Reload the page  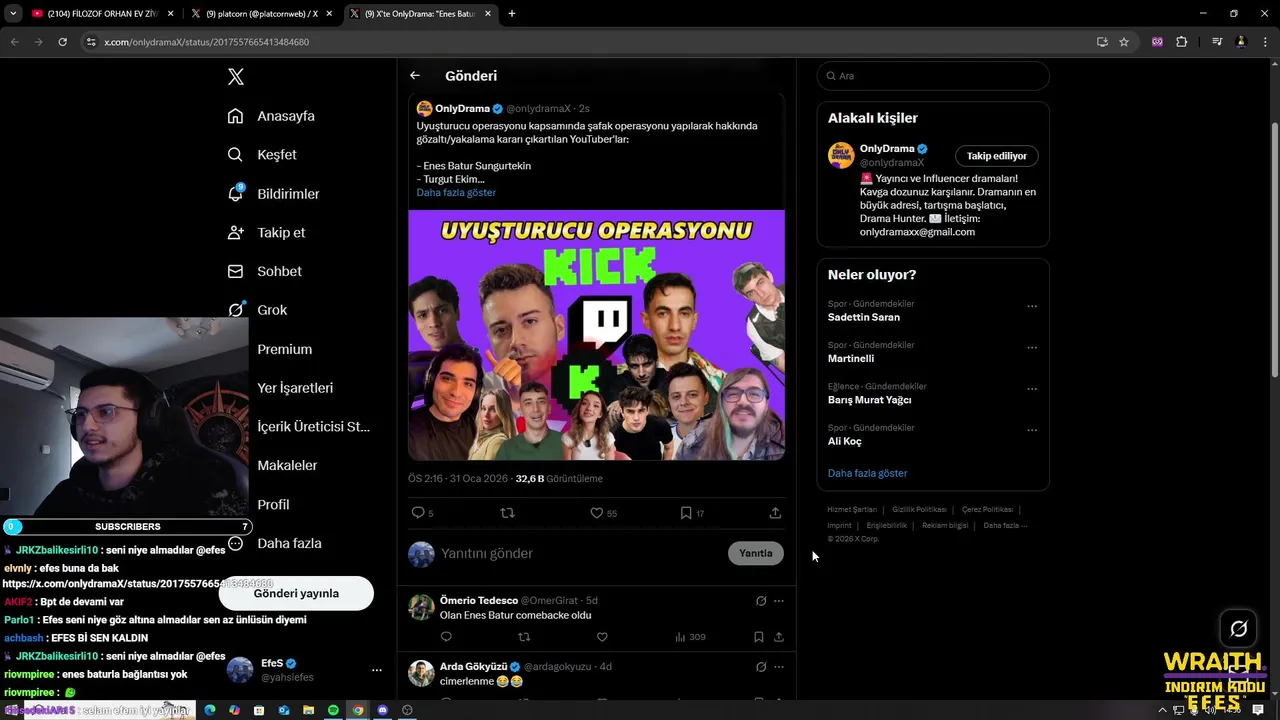(x=62, y=42)
